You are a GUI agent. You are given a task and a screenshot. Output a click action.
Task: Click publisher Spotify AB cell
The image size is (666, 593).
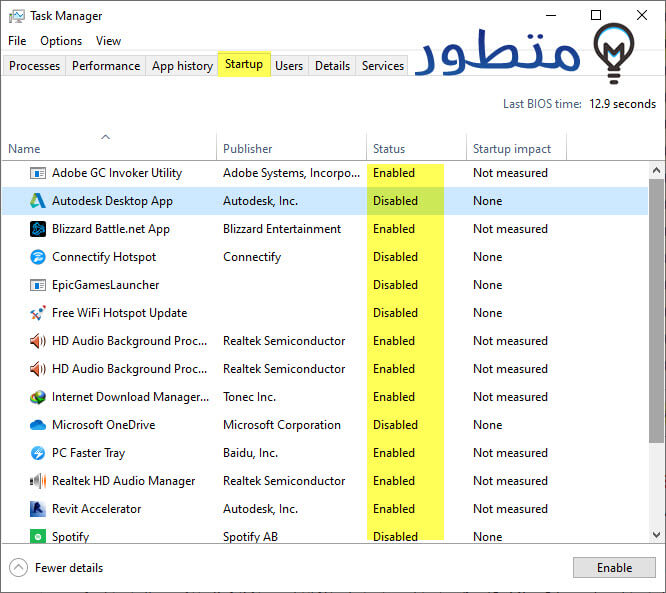point(250,537)
